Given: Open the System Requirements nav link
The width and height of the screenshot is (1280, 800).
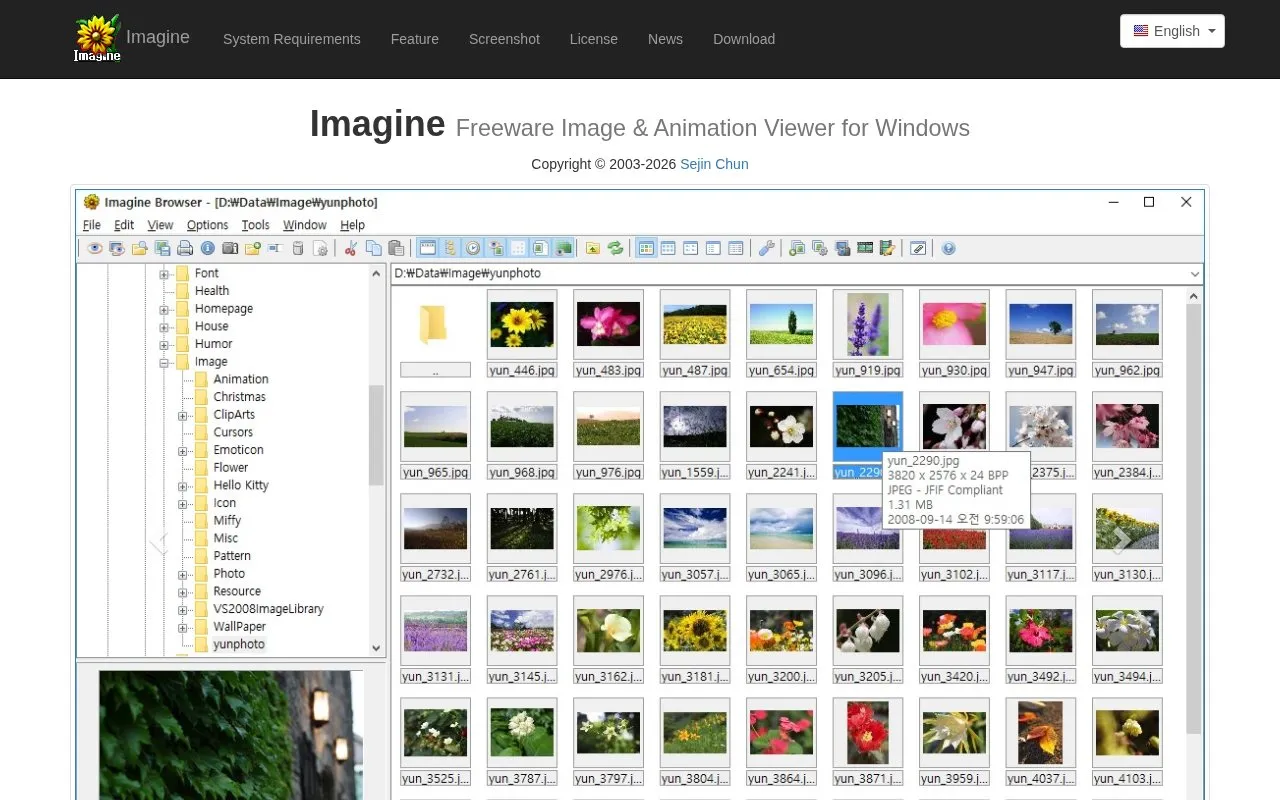Looking at the screenshot, I should click(292, 39).
